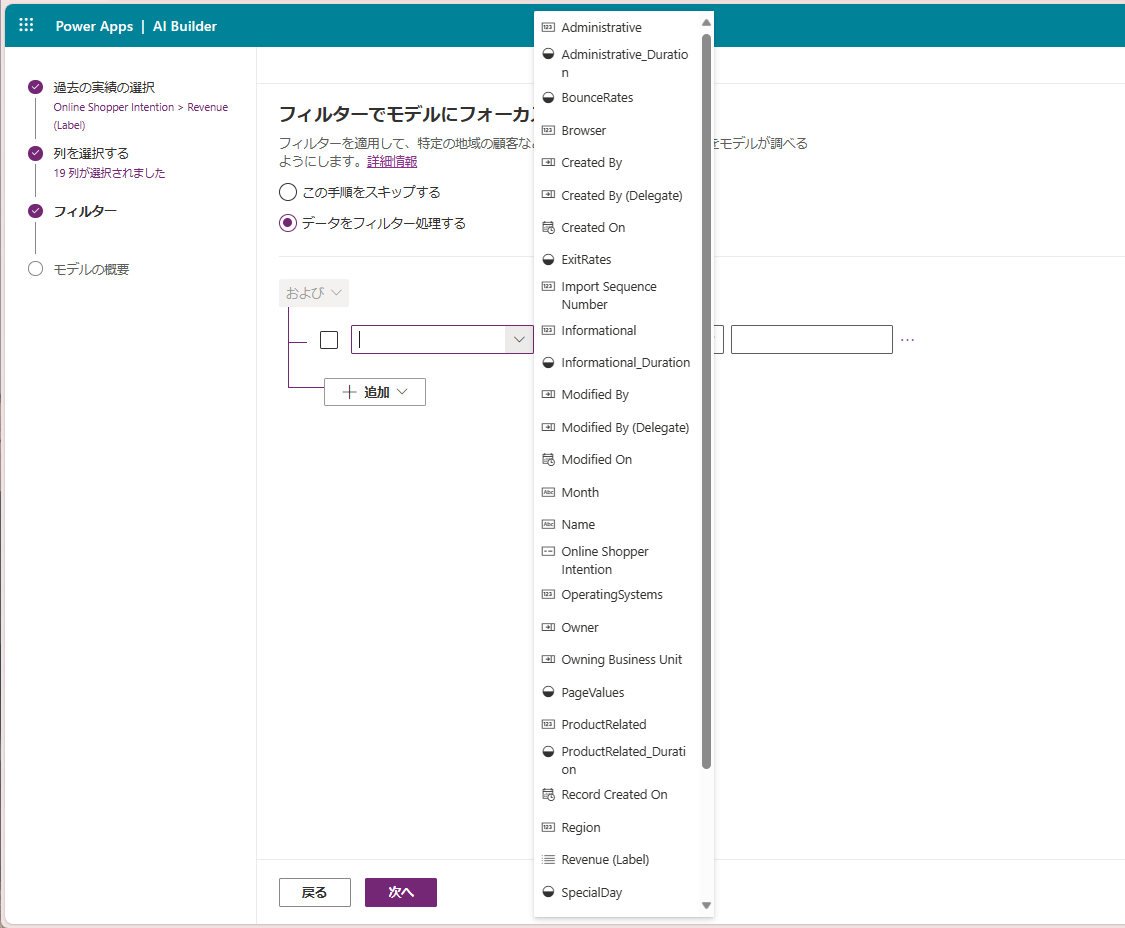Image resolution: width=1125 pixels, height=928 pixels.
Task: Click the Informational number type icon
Action: (x=548, y=330)
